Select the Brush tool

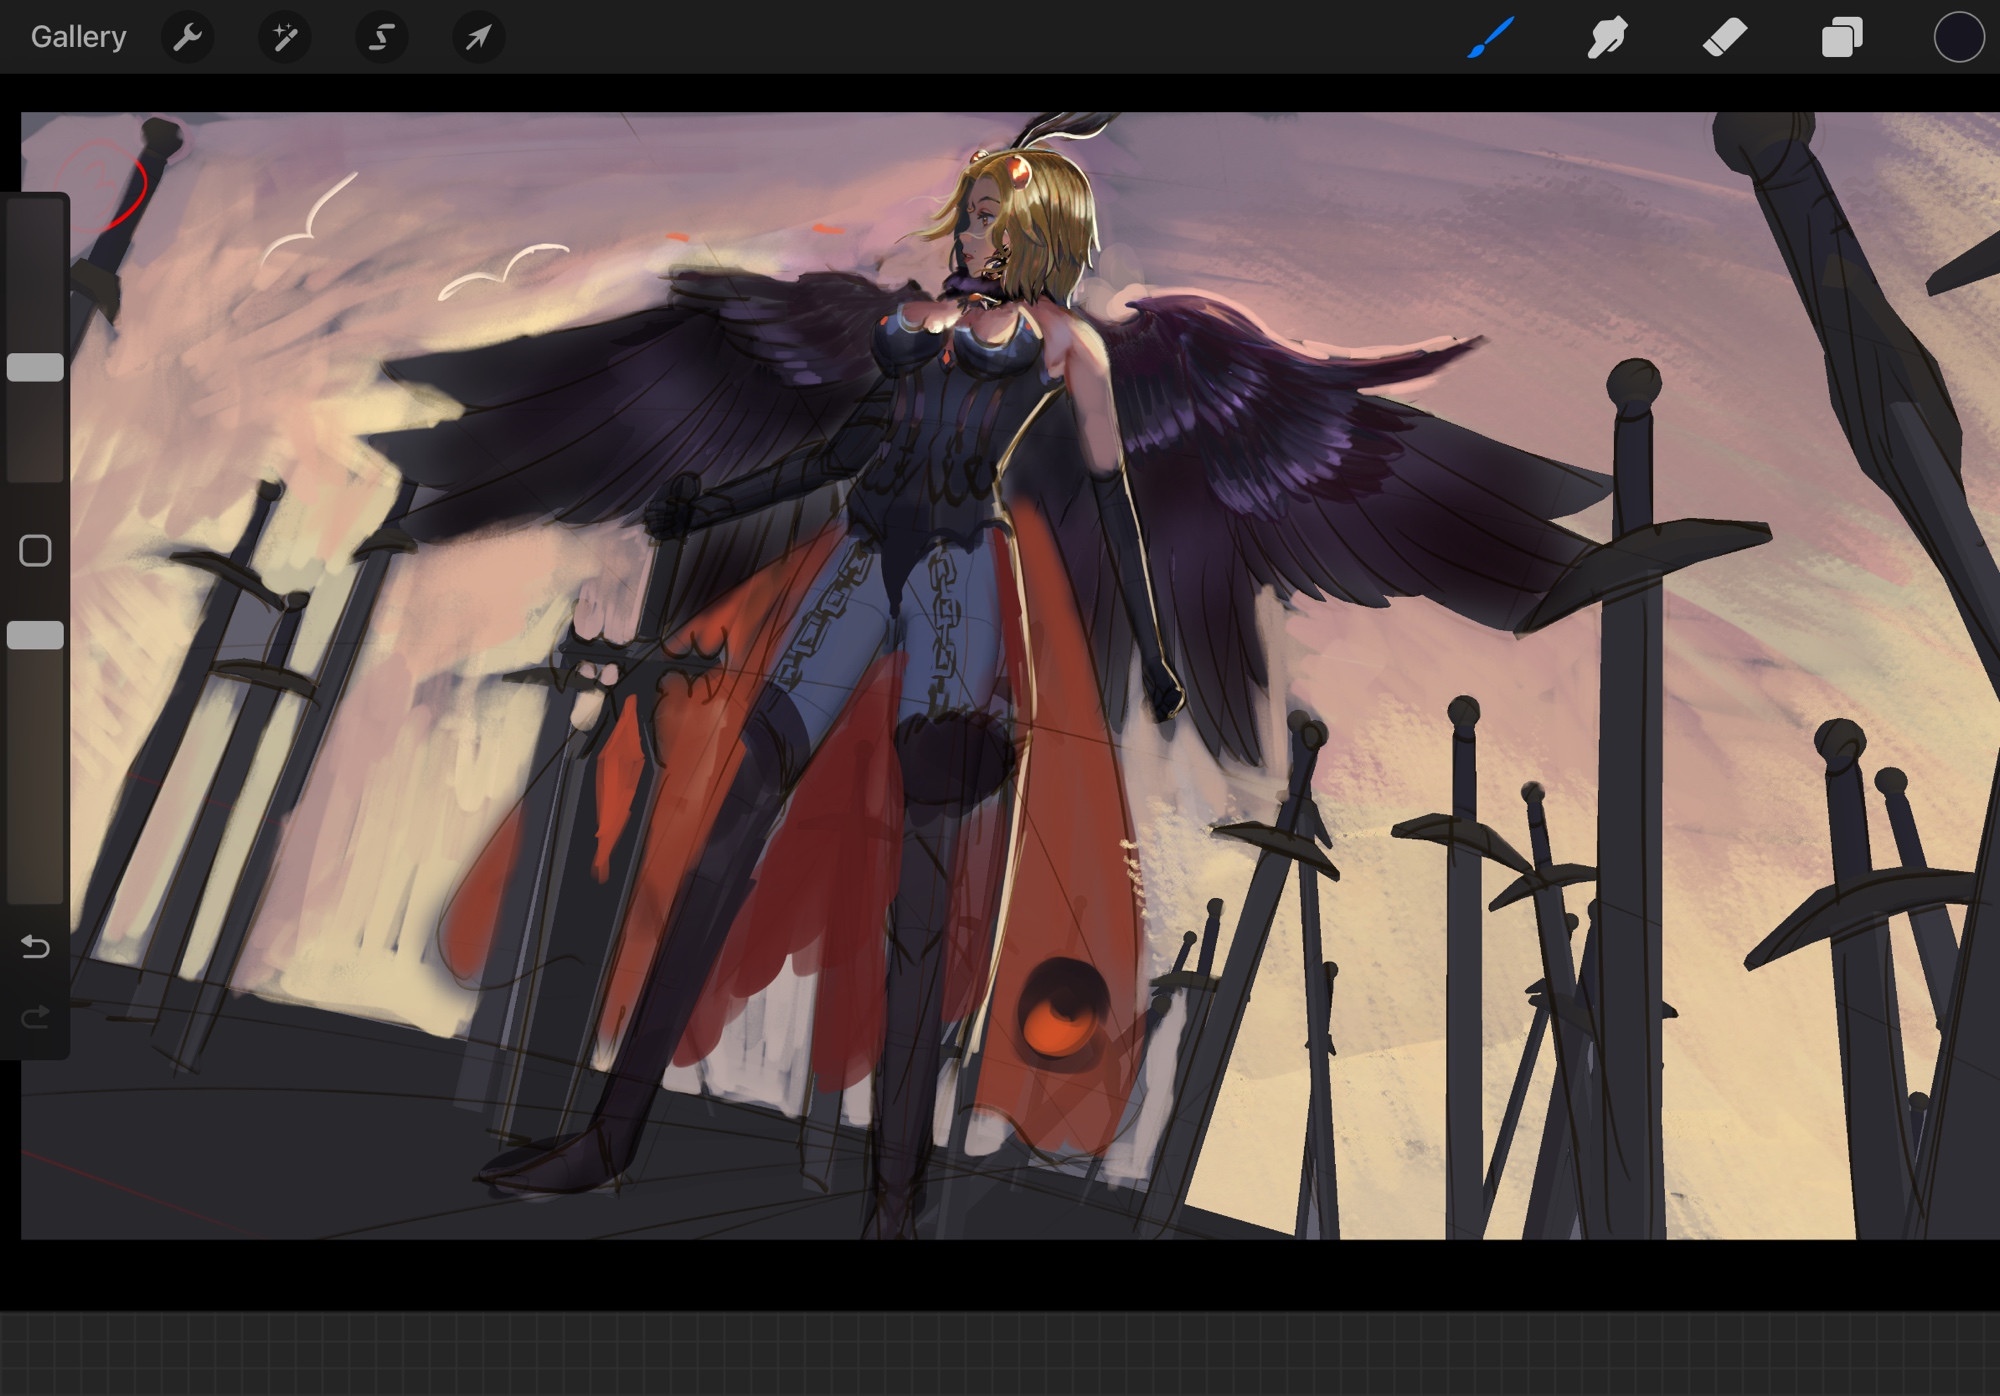(x=1491, y=37)
